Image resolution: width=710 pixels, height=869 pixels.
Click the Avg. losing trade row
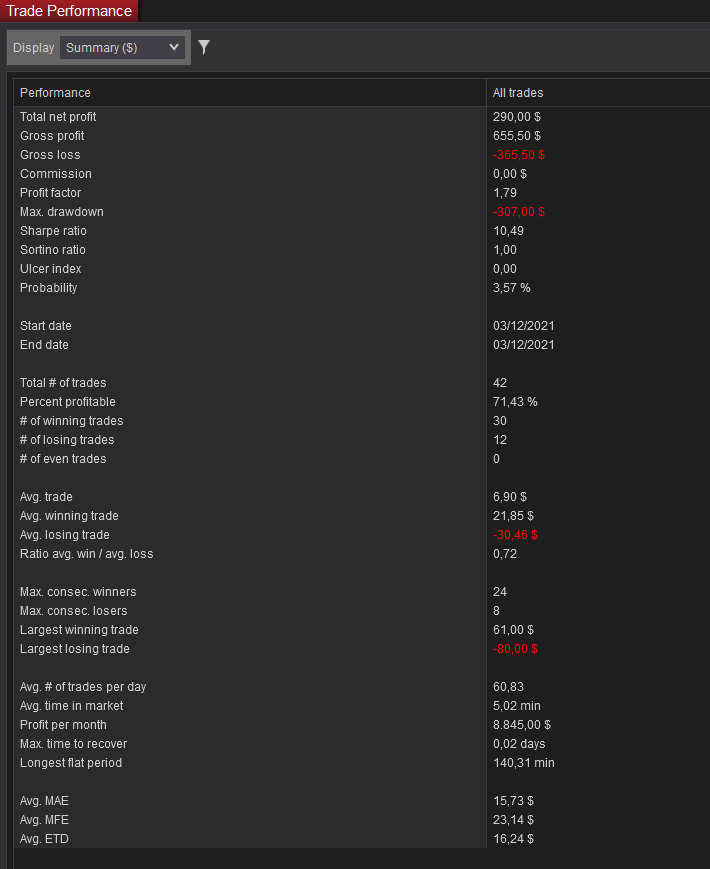pyautogui.click(x=362, y=535)
